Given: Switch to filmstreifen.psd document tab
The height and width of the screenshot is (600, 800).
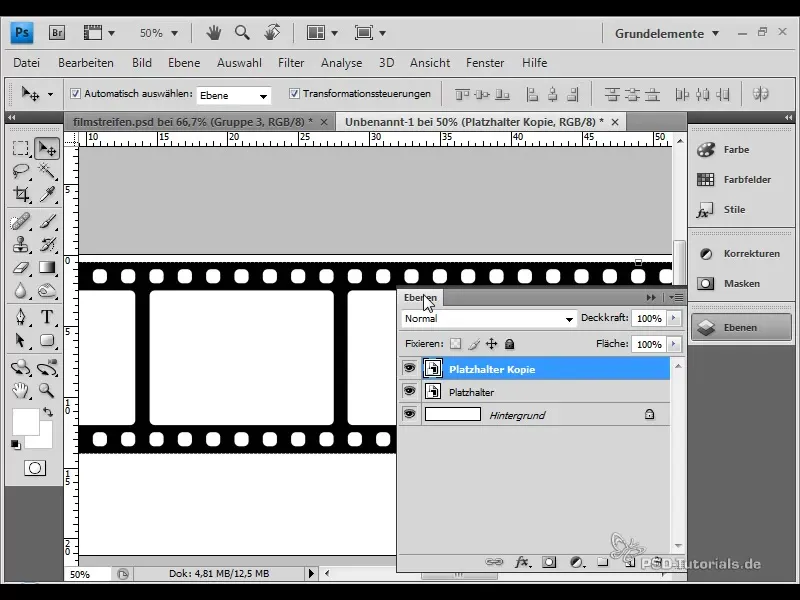Looking at the screenshot, I should 193,122.
